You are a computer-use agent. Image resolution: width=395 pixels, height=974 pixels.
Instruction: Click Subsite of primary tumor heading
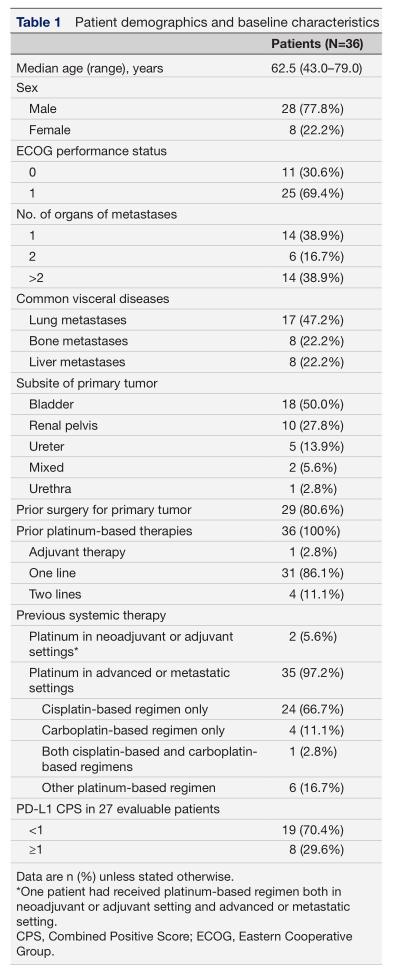(x=86, y=383)
